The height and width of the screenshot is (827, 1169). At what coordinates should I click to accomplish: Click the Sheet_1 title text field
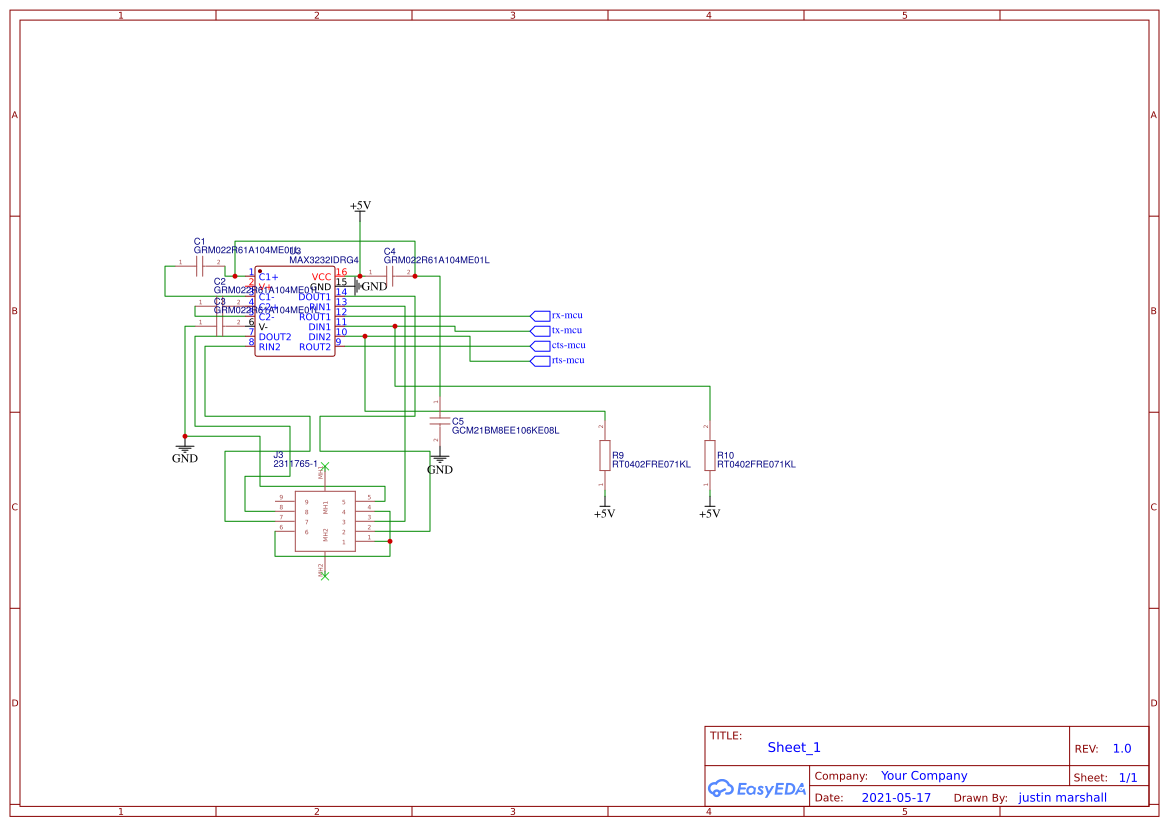(x=793, y=747)
